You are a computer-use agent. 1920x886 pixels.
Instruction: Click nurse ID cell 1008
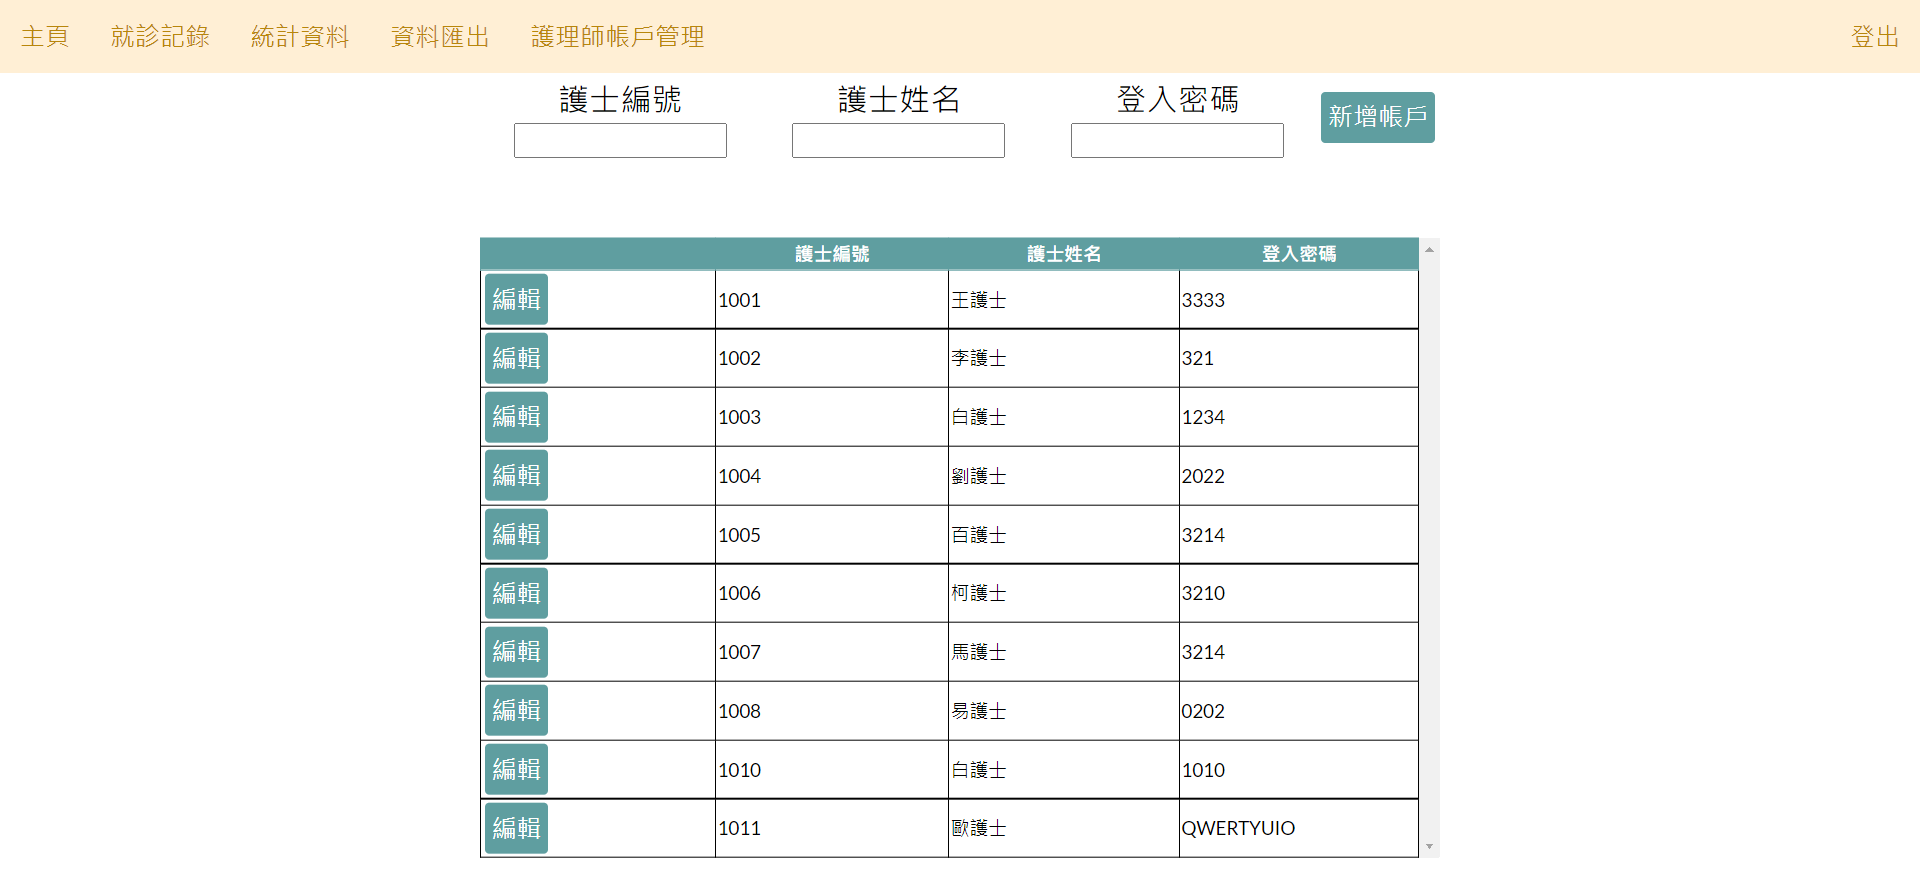tap(832, 711)
